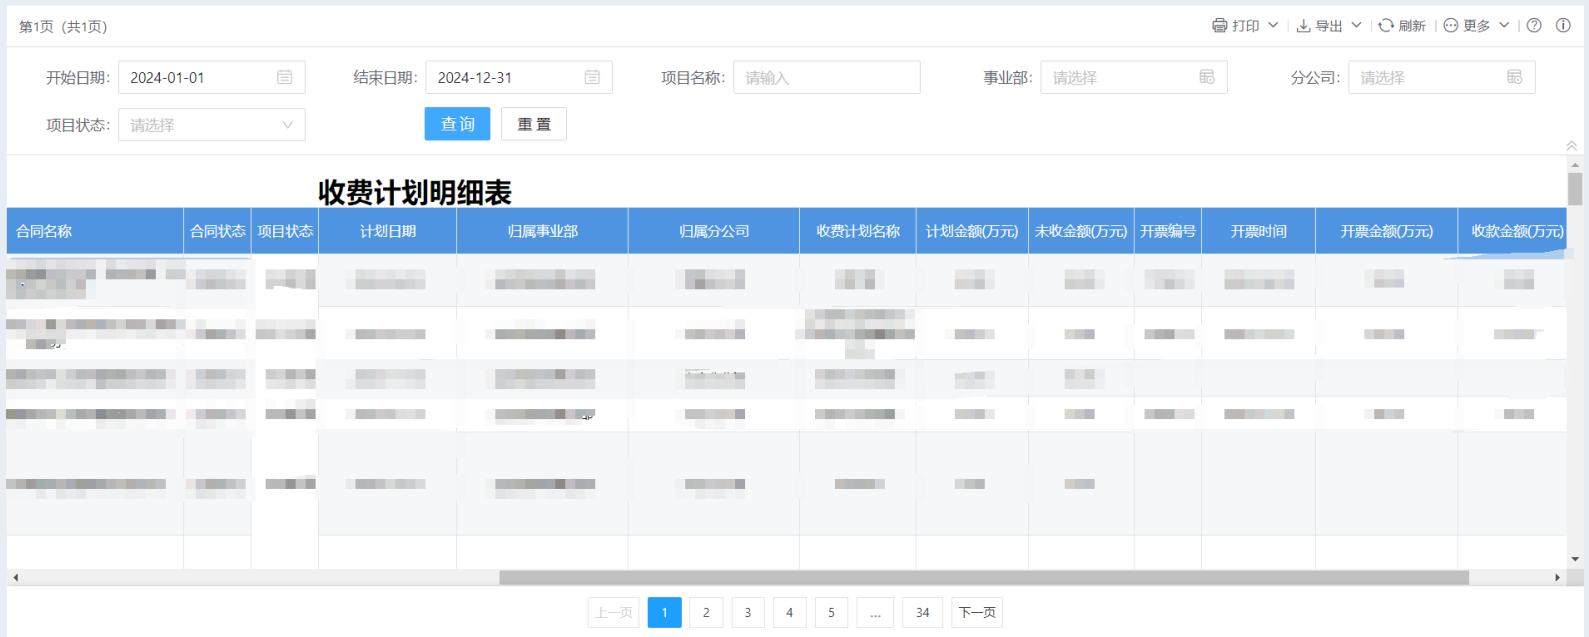Click the info circle icon
Screen dimensions: 1589x637
click(1563, 26)
